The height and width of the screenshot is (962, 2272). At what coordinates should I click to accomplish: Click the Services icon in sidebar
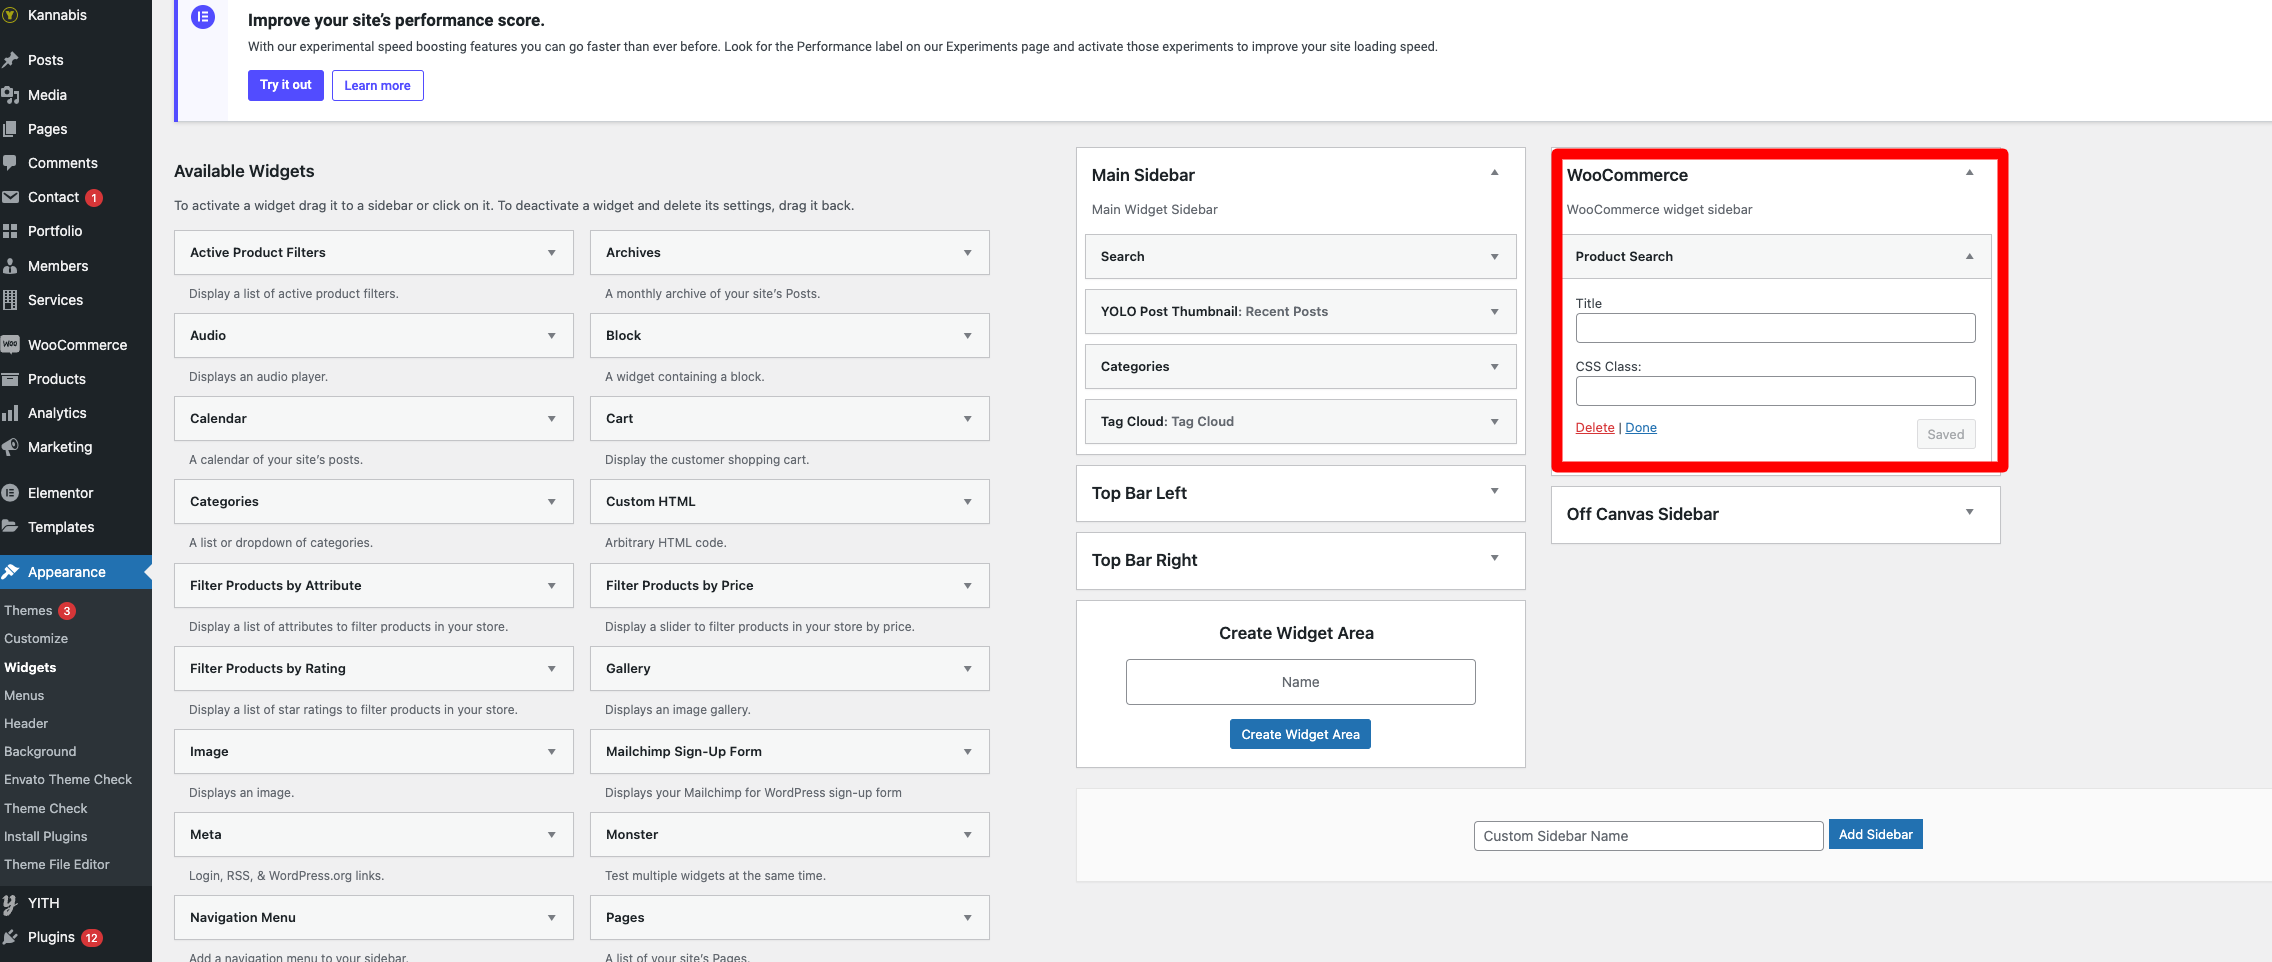point(10,300)
